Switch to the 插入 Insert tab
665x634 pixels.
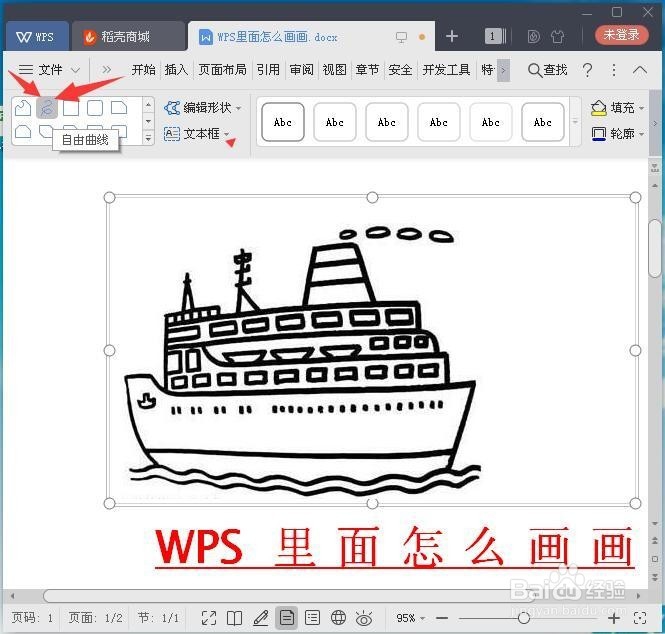click(176, 70)
